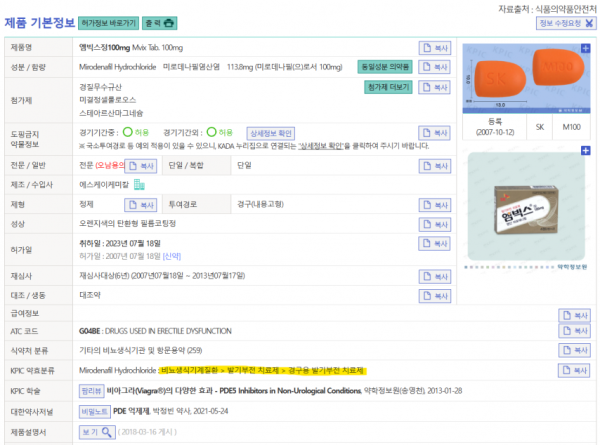Click the 출력 print button

tap(159, 23)
